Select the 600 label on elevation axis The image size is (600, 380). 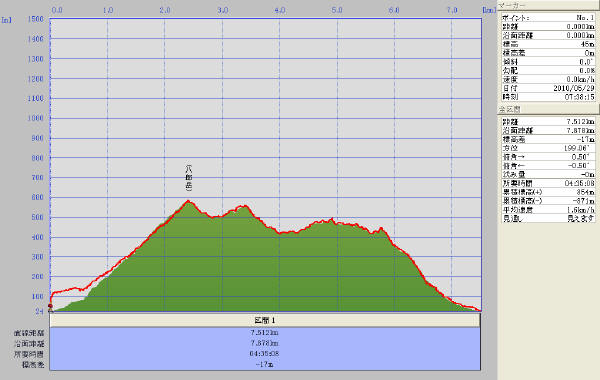click(x=38, y=197)
